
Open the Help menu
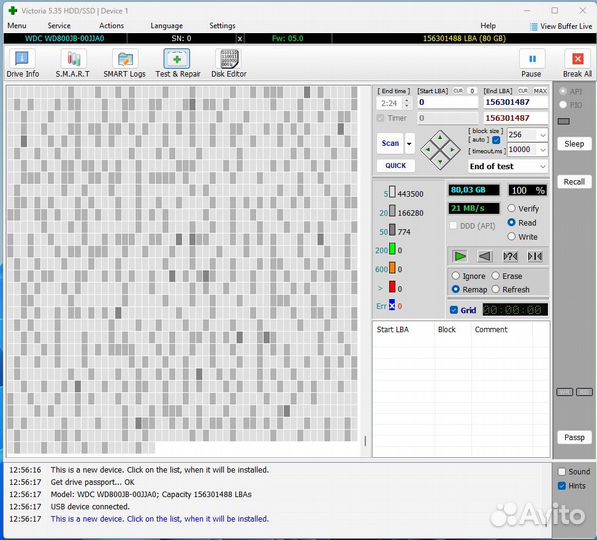(488, 26)
